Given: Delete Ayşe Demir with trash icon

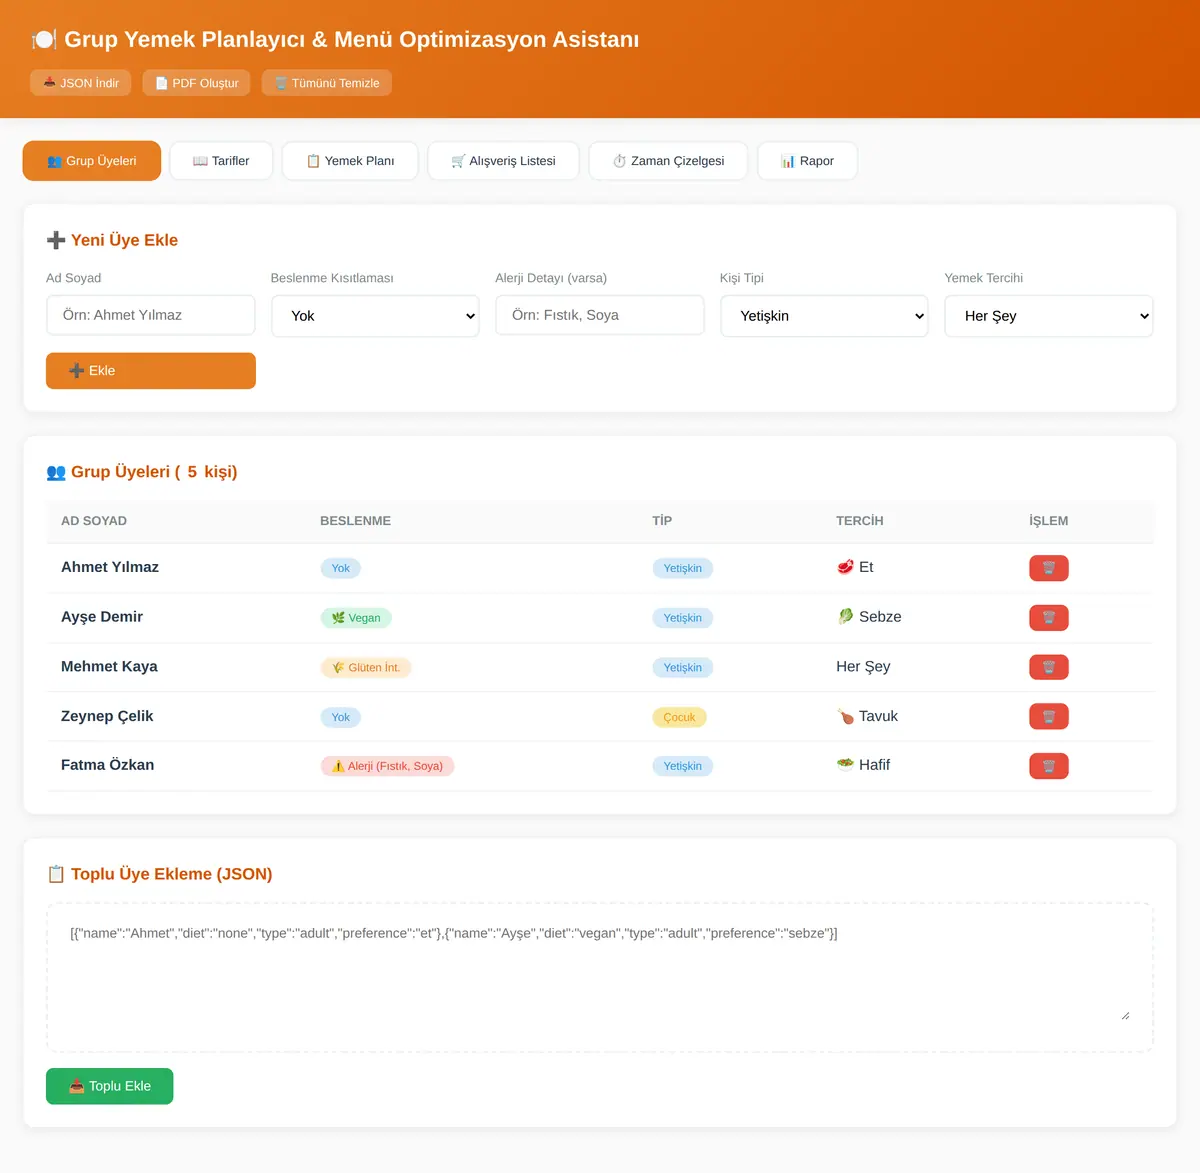Looking at the screenshot, I should 1049,617.
